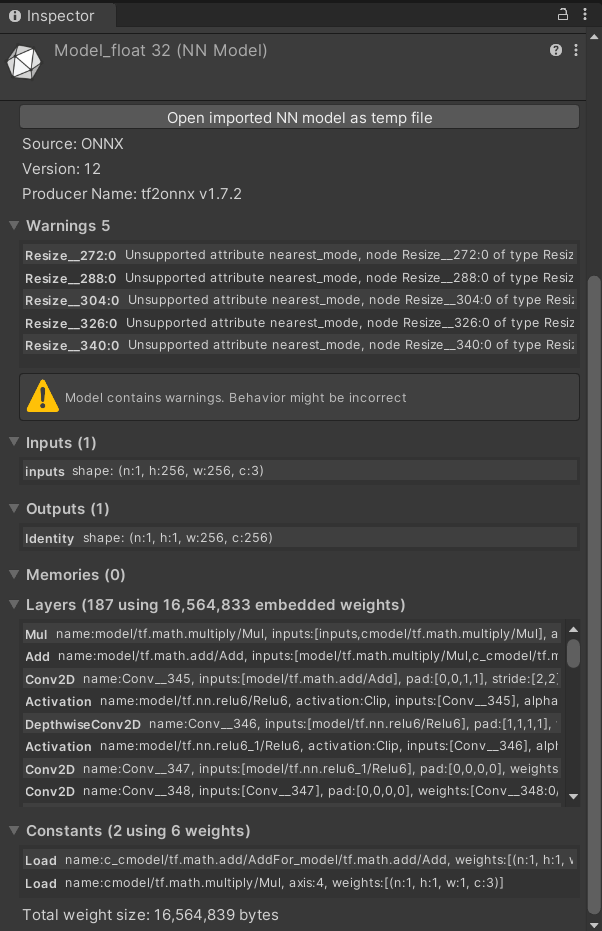Open the Inspector tab options menu
The width and height of the screenshot is (602, 931).
coord(585,14)
